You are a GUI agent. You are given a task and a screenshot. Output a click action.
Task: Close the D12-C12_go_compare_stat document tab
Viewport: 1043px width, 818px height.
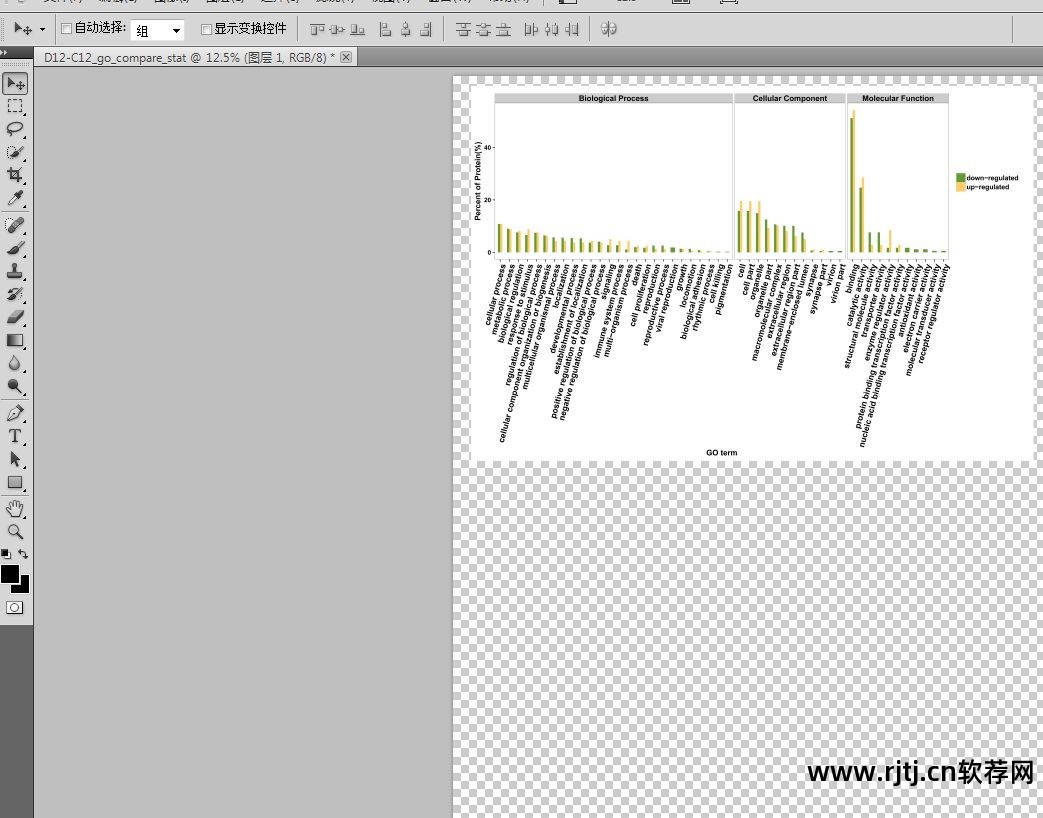[346, 58]
